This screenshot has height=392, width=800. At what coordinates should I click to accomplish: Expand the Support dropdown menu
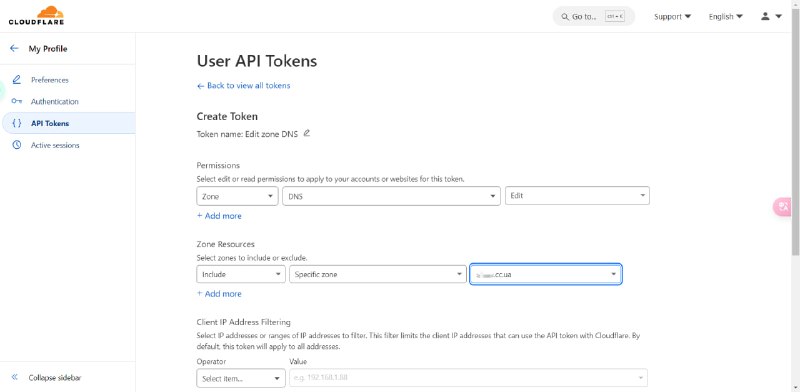tap(672, 16)
